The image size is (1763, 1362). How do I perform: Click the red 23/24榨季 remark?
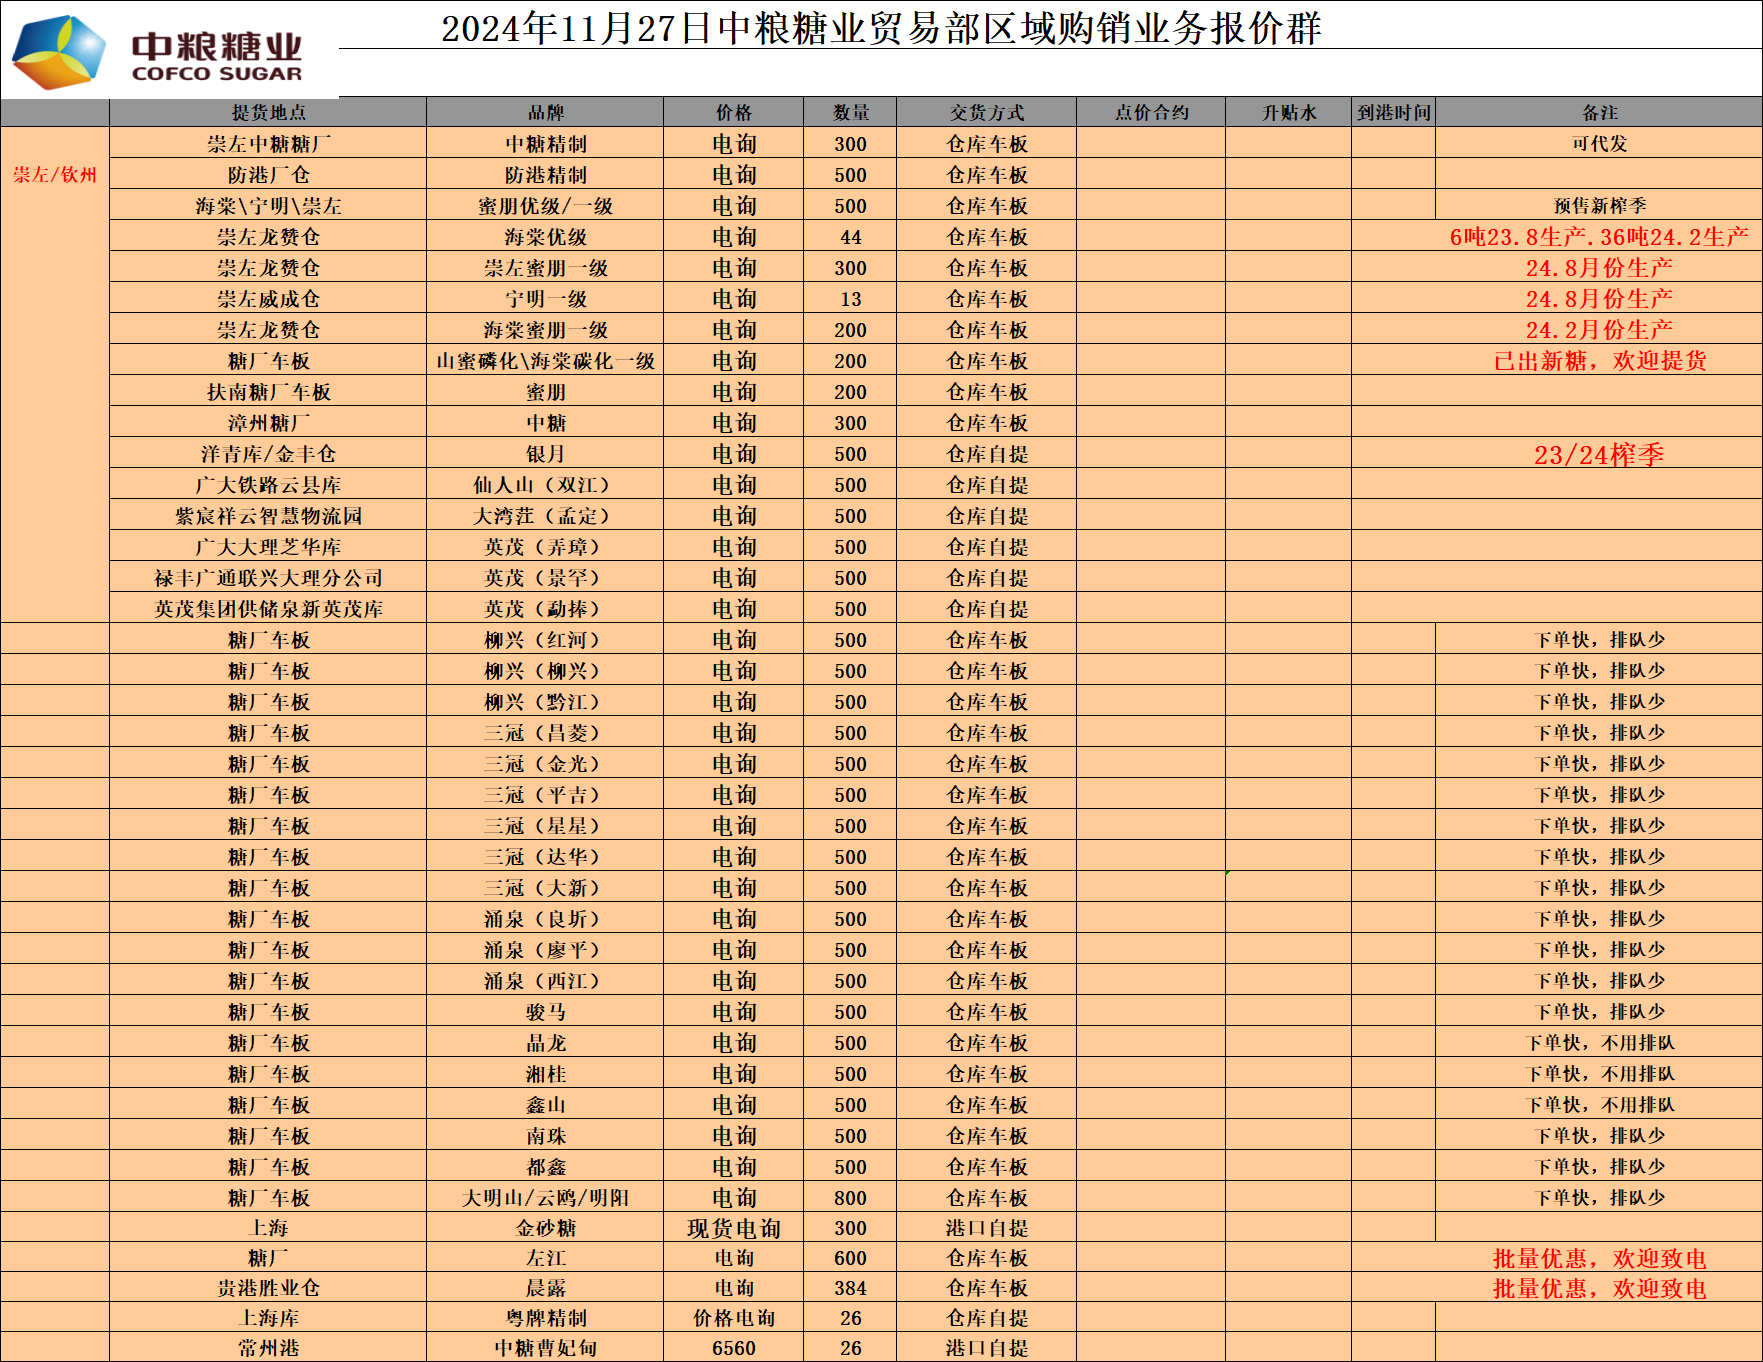(x=1599, y=455)
